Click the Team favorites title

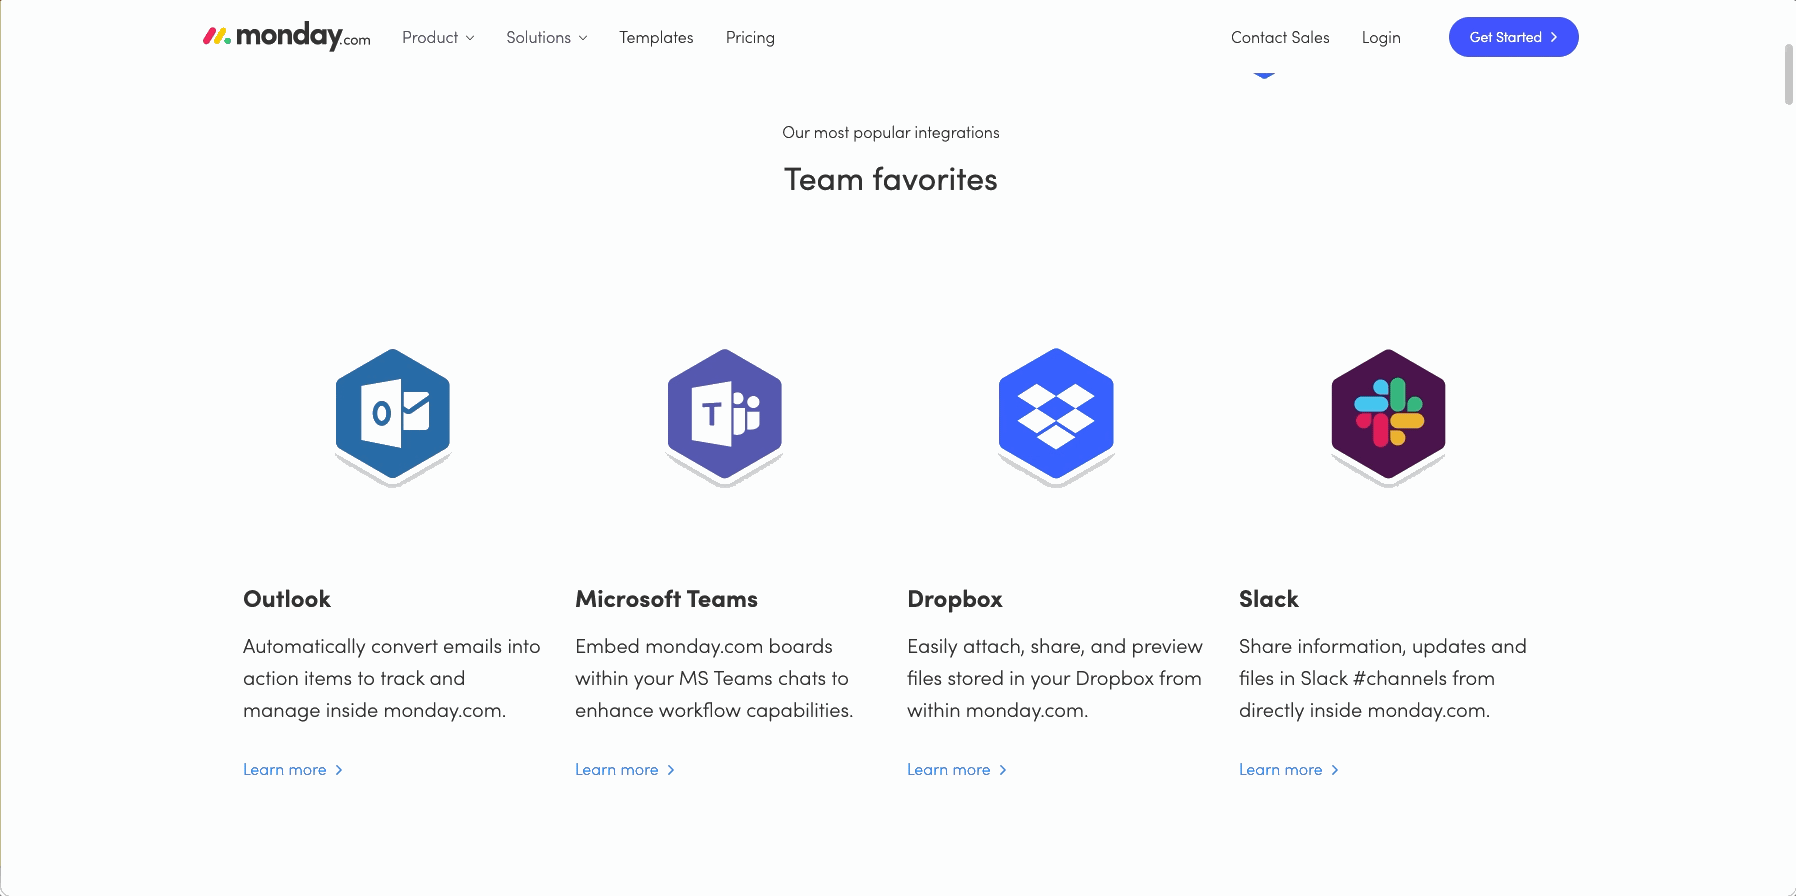(891, 179)
